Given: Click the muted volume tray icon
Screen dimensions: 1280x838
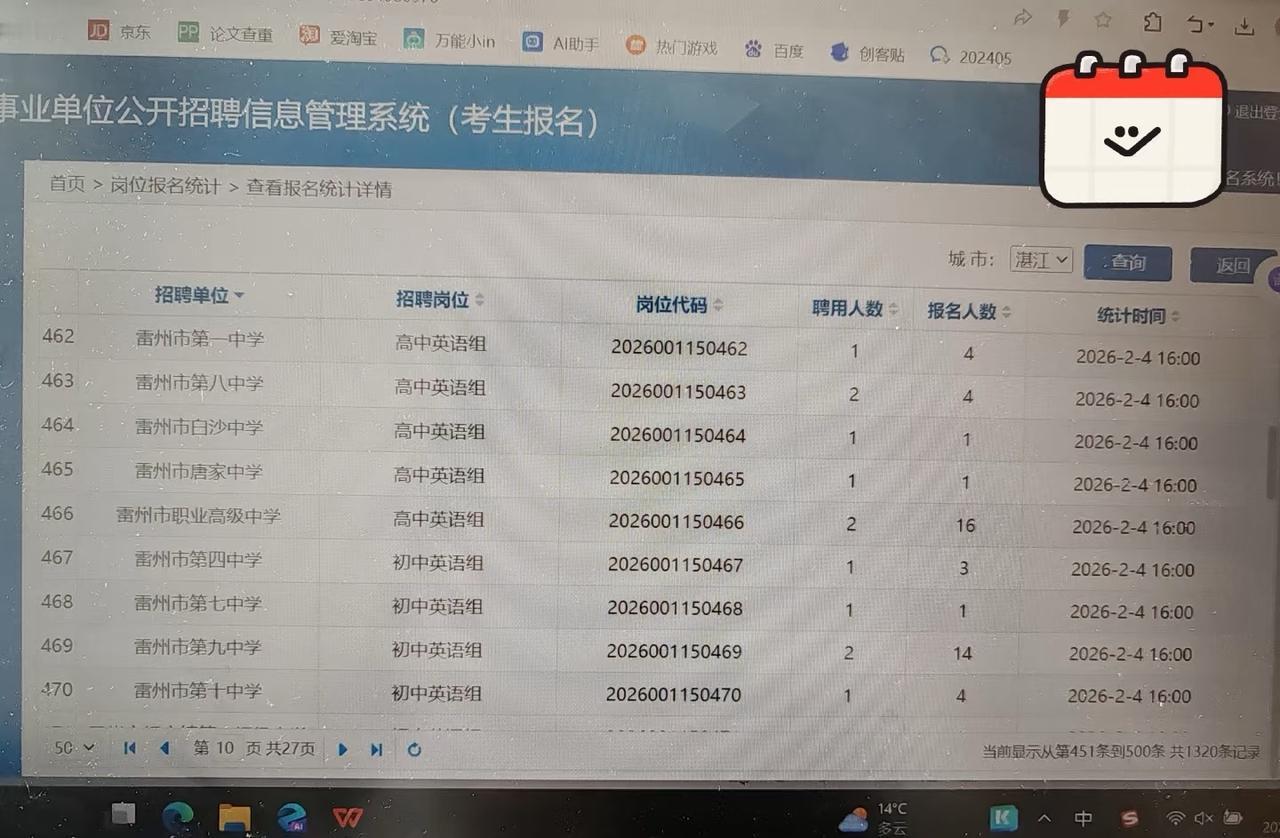Looking at the screenshot, I should click(1204, 818).
